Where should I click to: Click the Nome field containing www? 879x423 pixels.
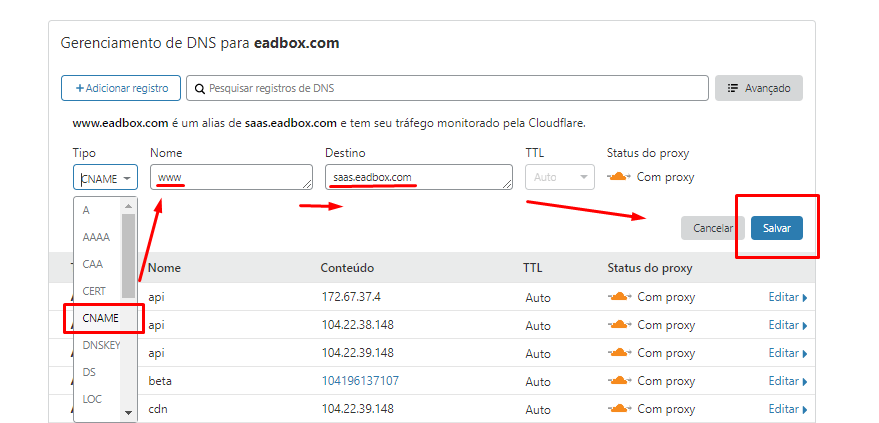pos(232,177)
